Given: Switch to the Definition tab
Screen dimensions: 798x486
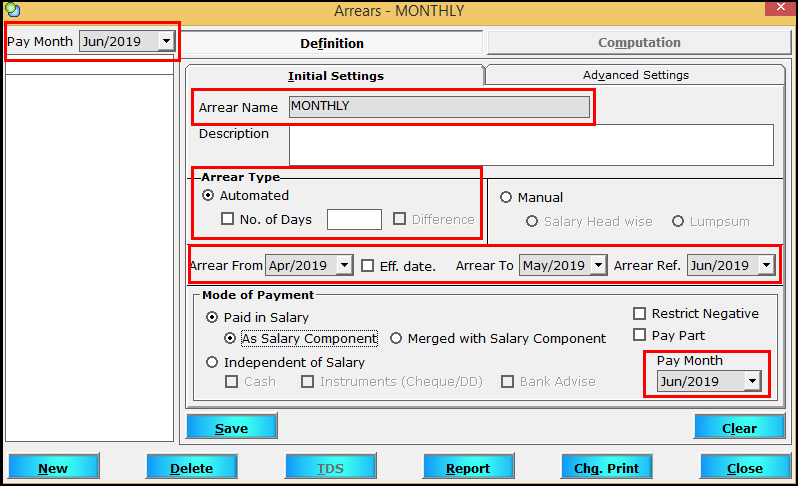Looking at the screenshot, I should click(x=332, y=43).
